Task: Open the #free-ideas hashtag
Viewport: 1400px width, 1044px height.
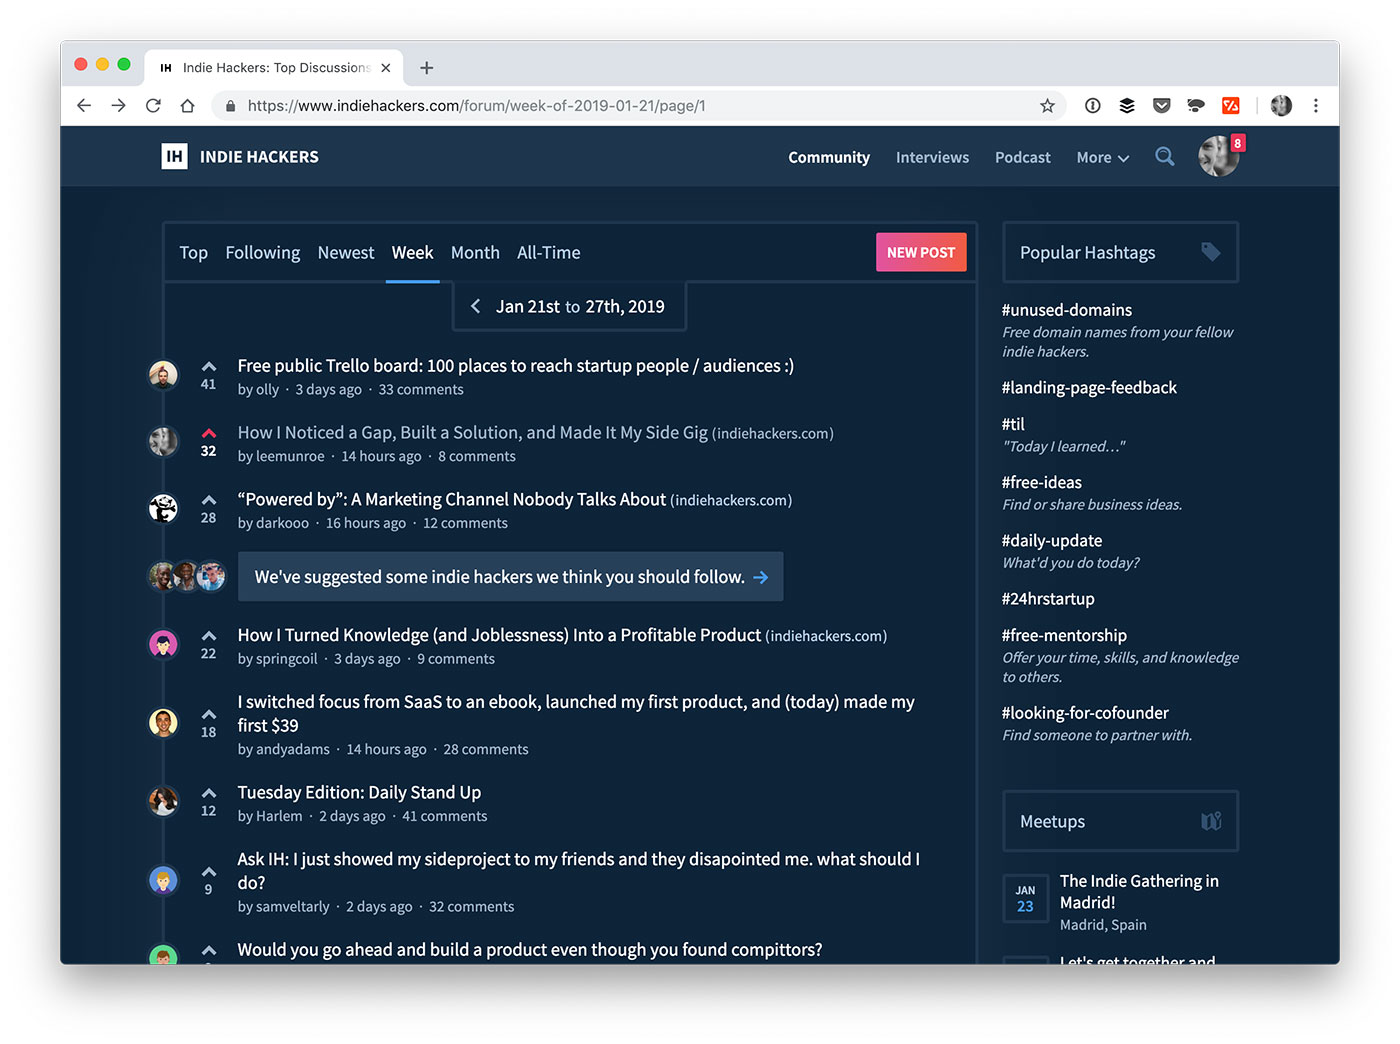Action: point(1042,482)
